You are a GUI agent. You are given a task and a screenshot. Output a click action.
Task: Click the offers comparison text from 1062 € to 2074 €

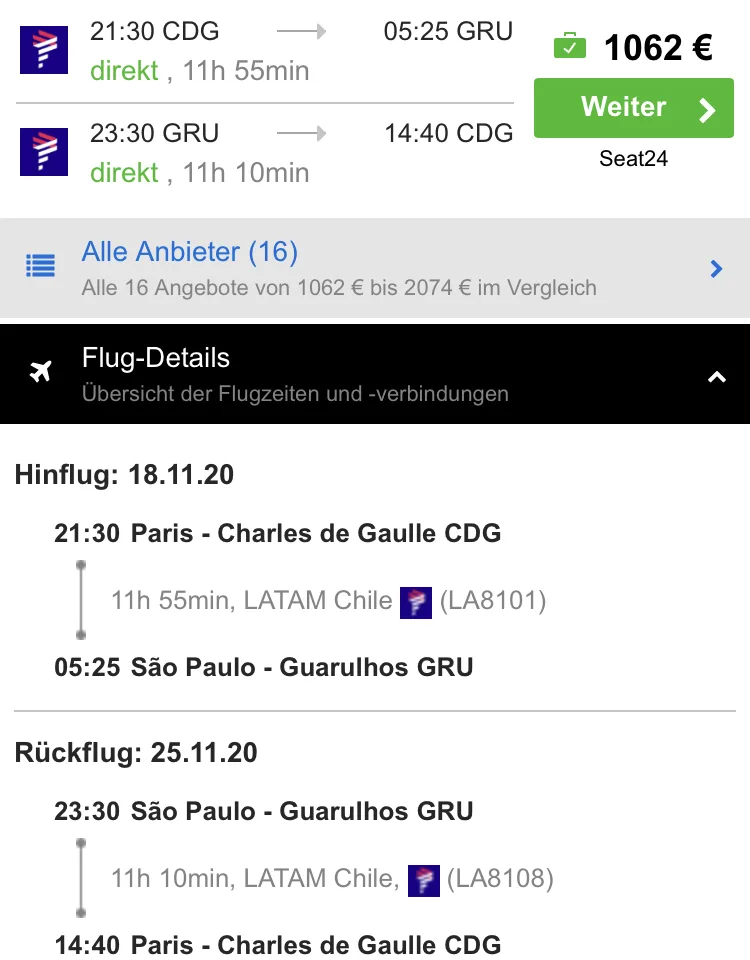339,288
